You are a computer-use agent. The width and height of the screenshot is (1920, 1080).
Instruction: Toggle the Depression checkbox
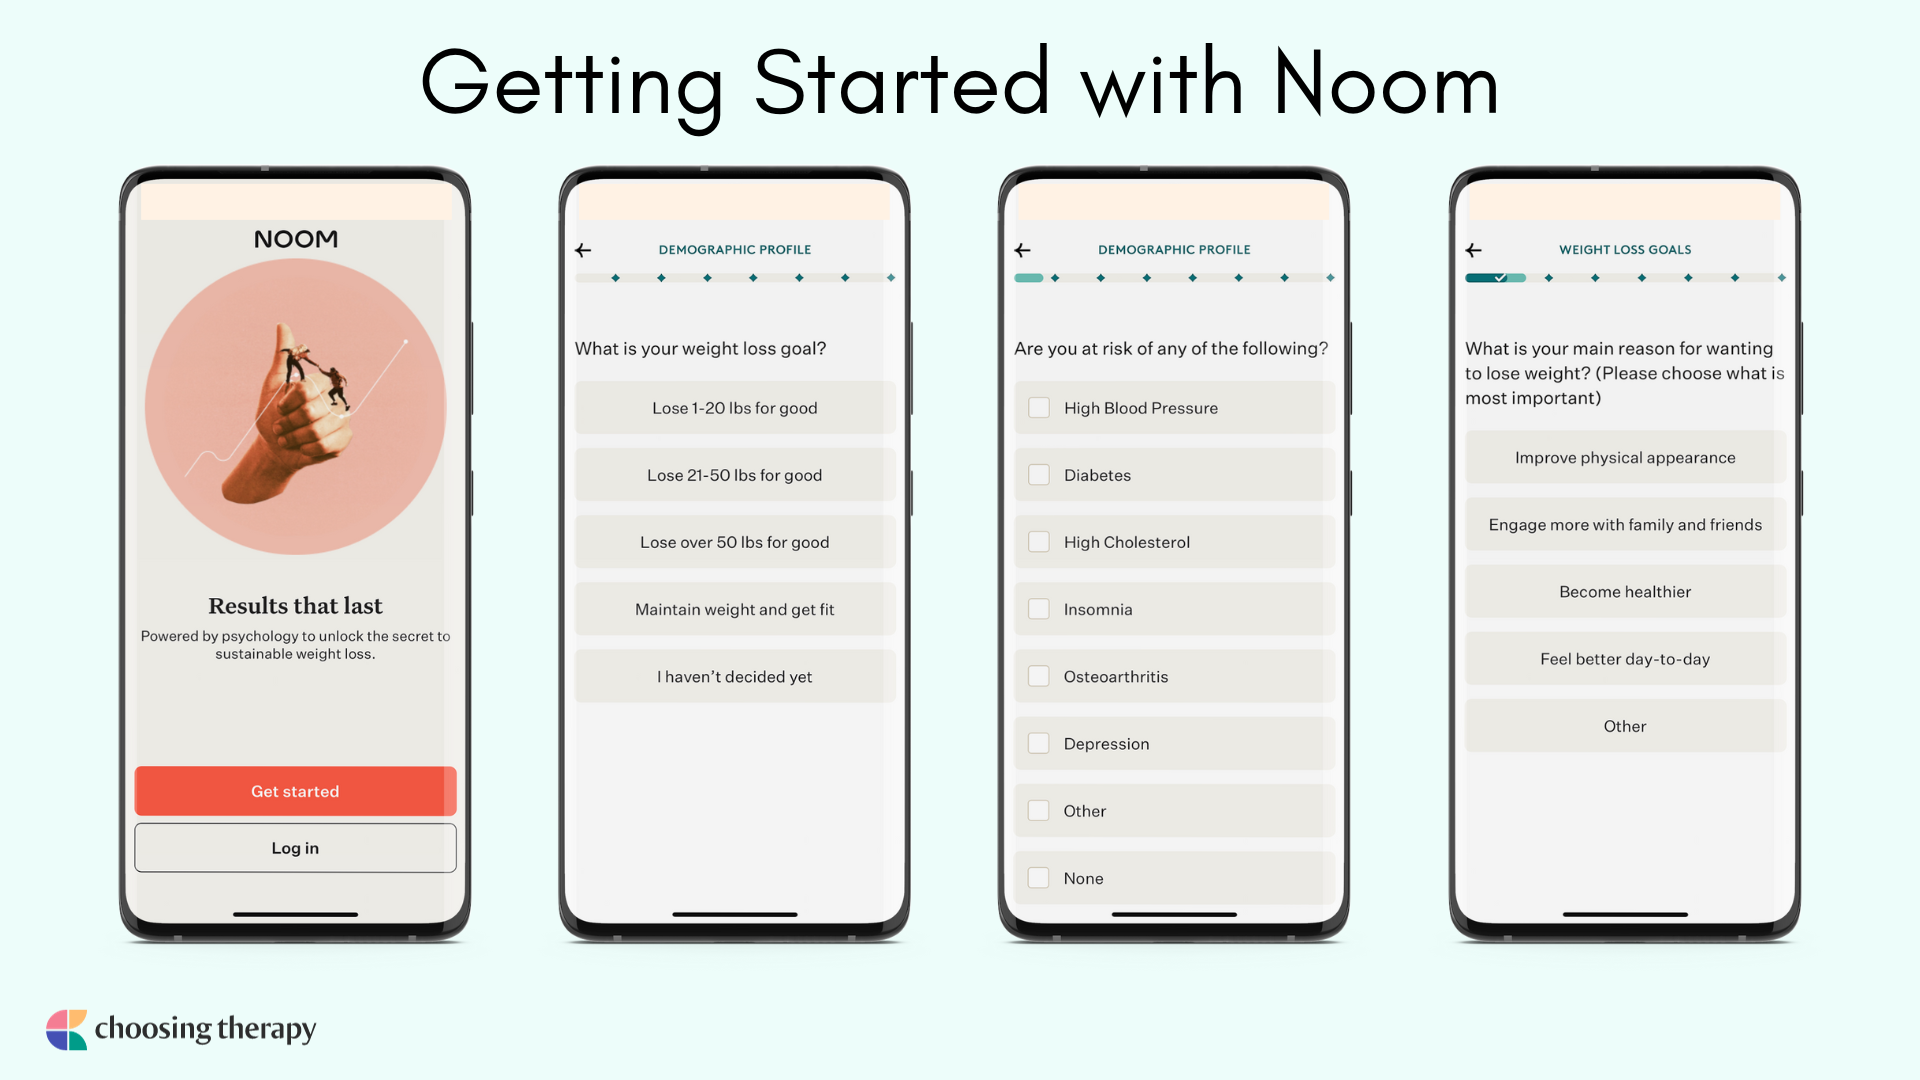(1040, 742)
